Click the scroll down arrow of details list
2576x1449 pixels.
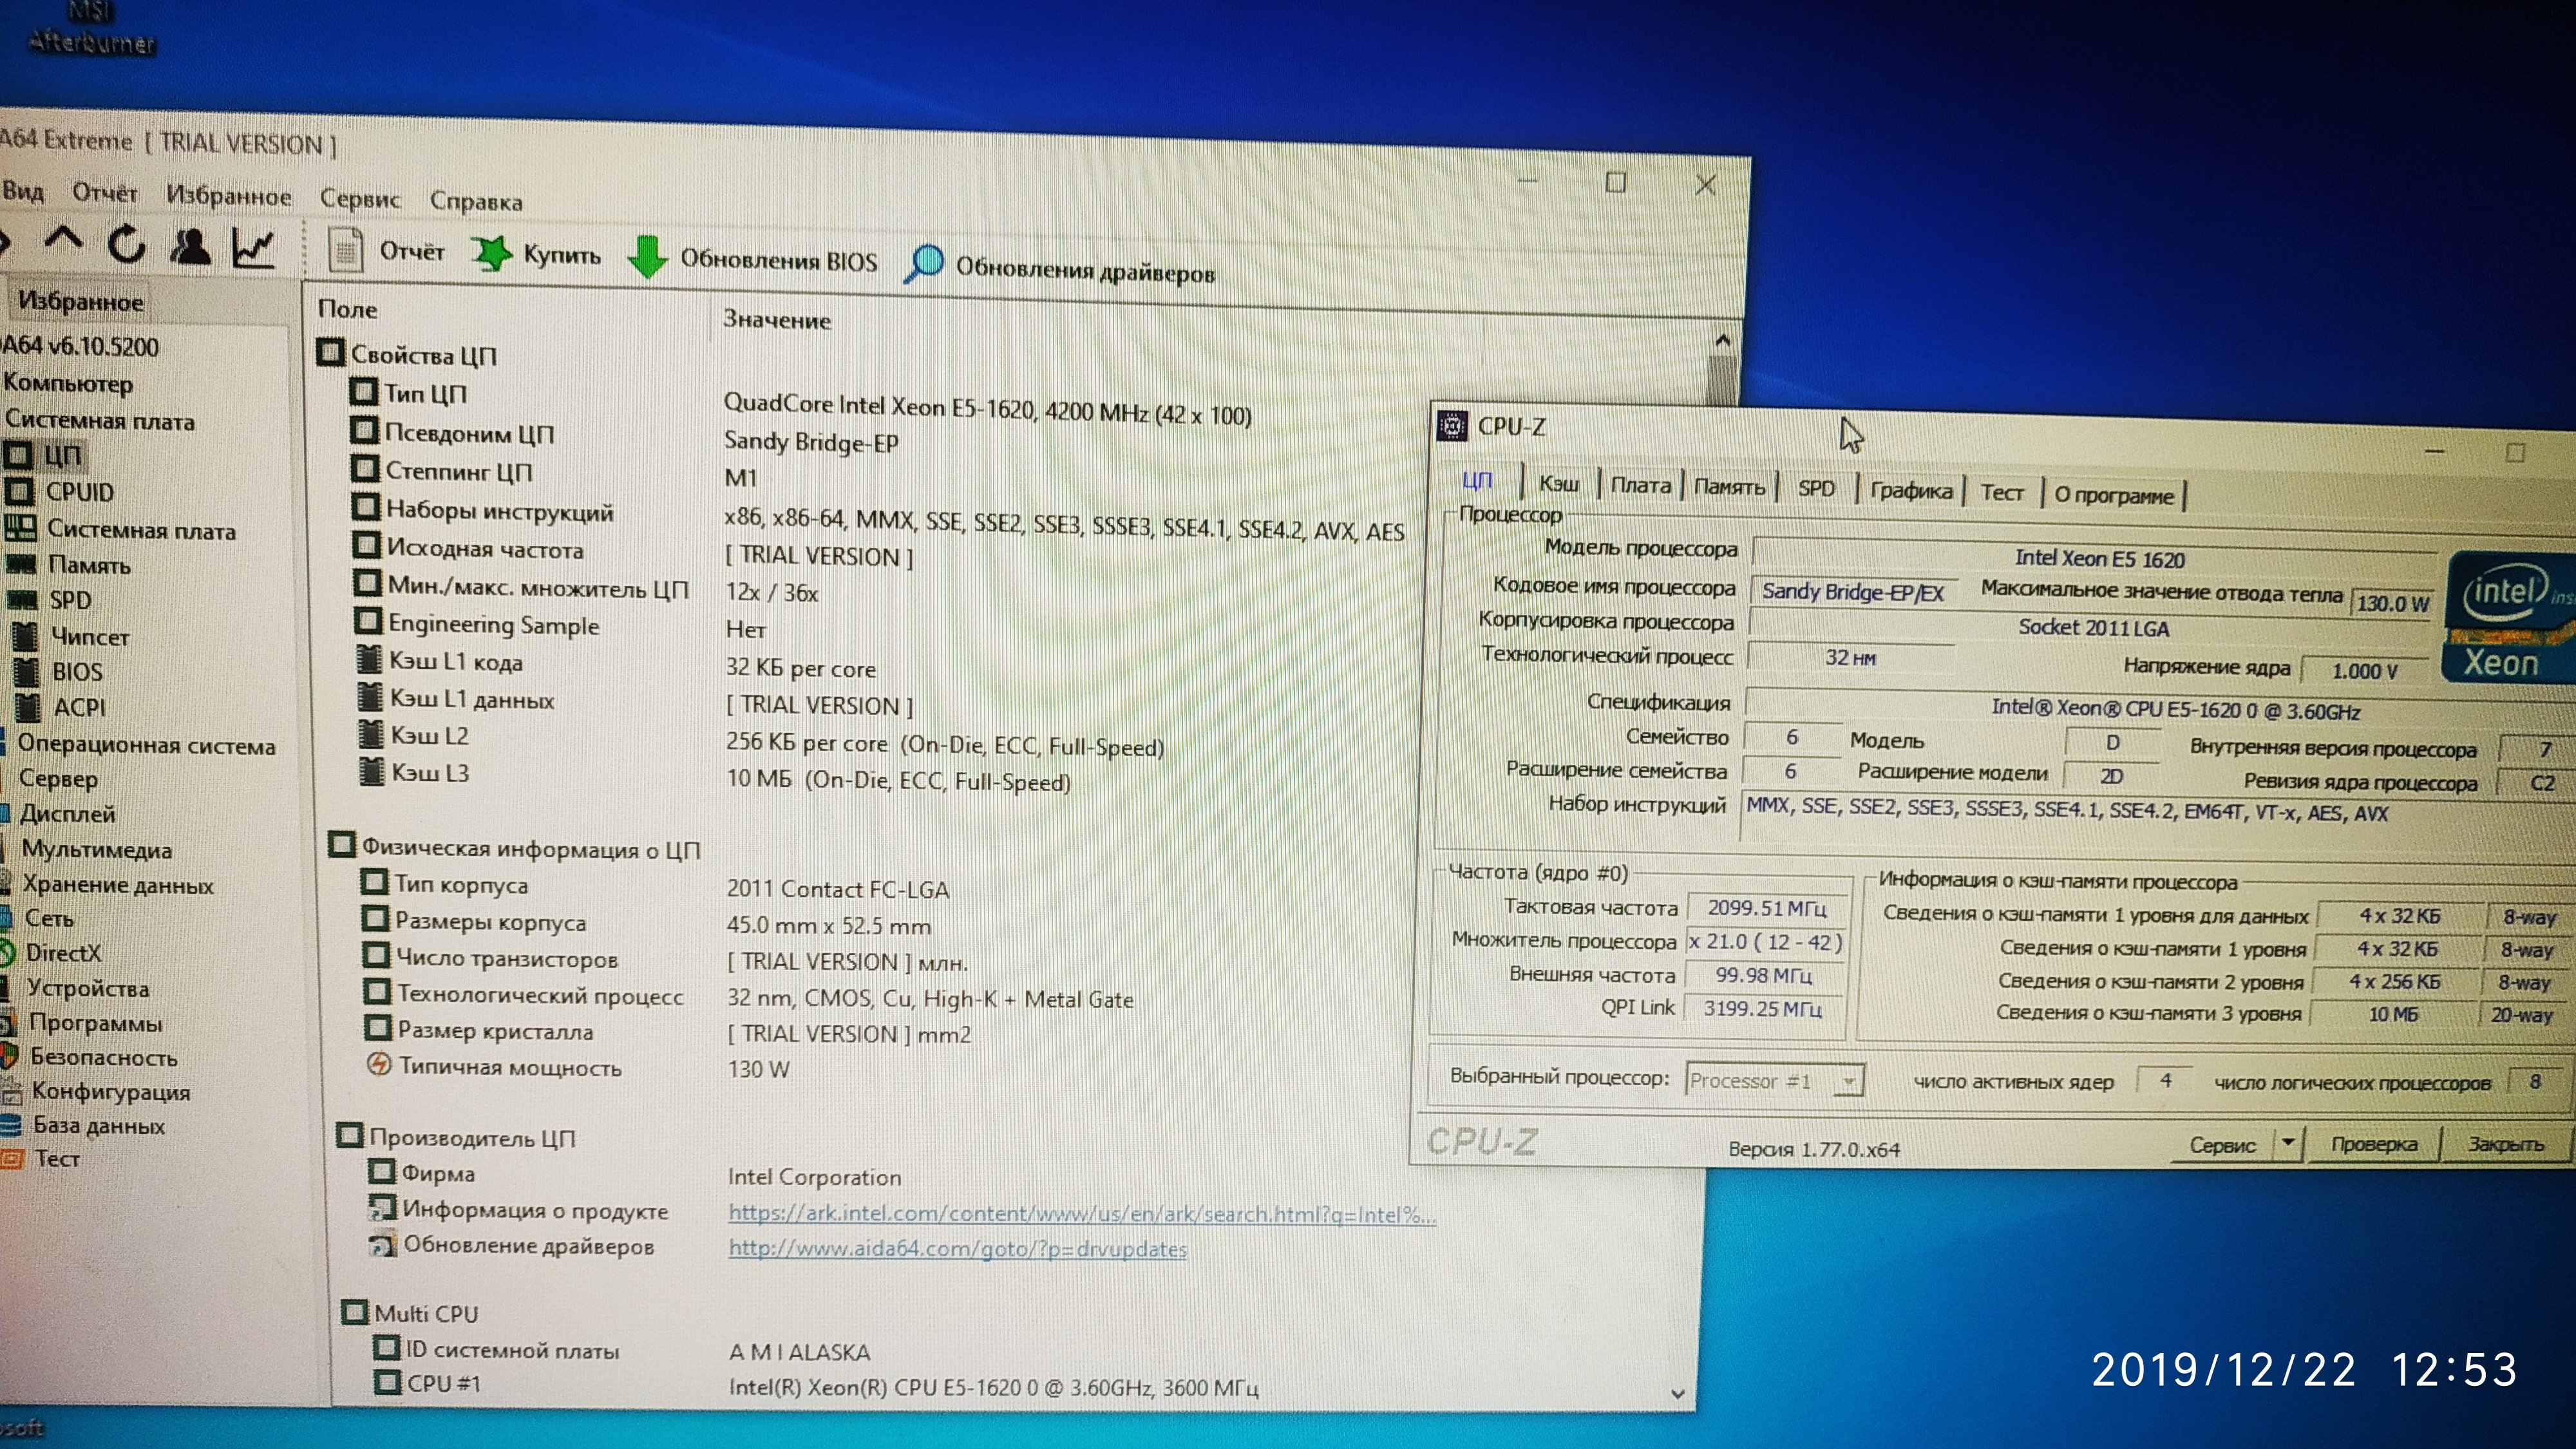tap(1677, 1393)
